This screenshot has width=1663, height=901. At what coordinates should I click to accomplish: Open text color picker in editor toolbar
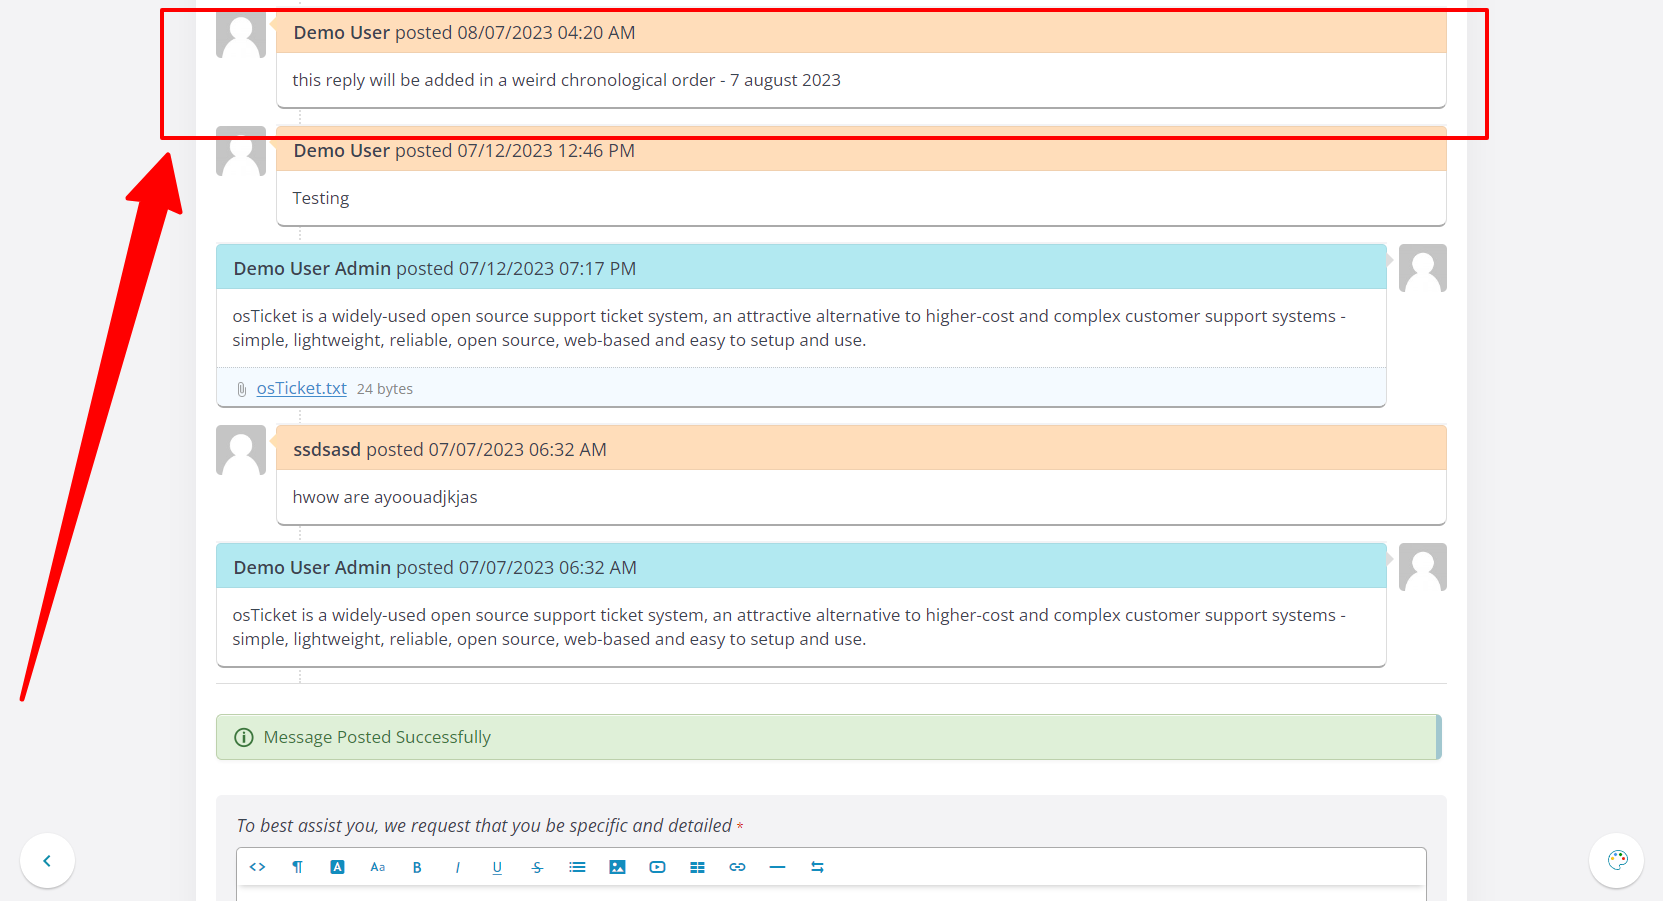[x=337, y=867]
